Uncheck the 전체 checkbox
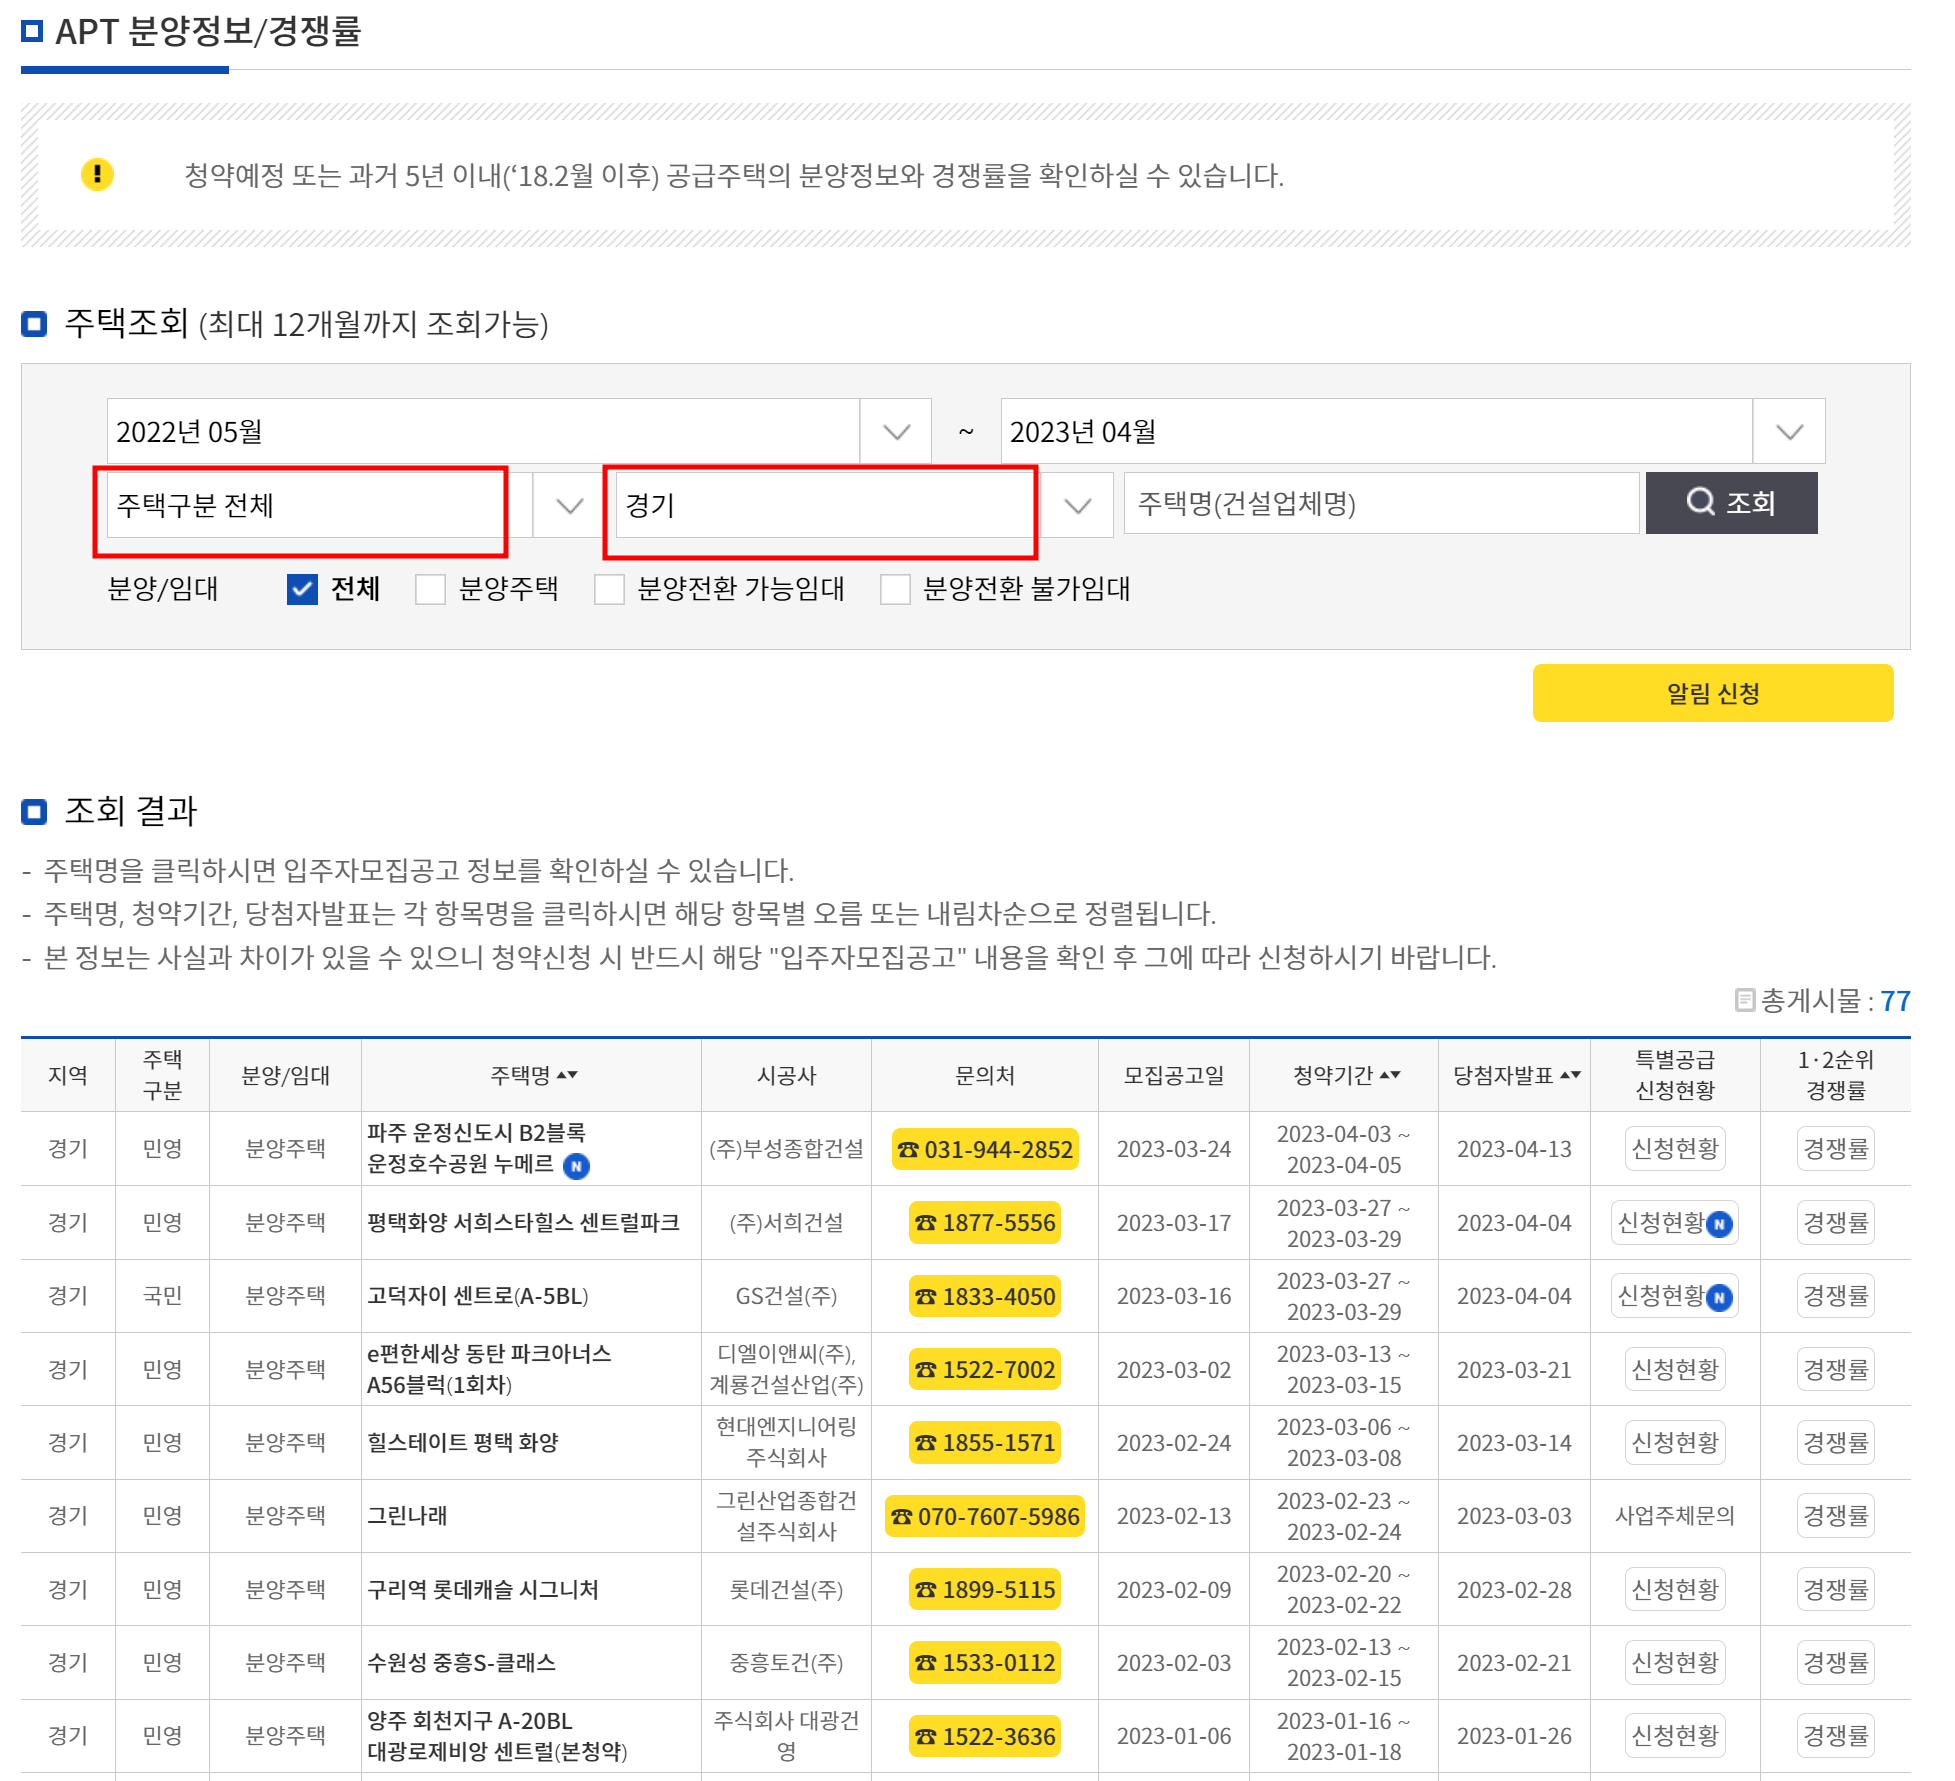1955x1781 pixels. tap(302, 589)
